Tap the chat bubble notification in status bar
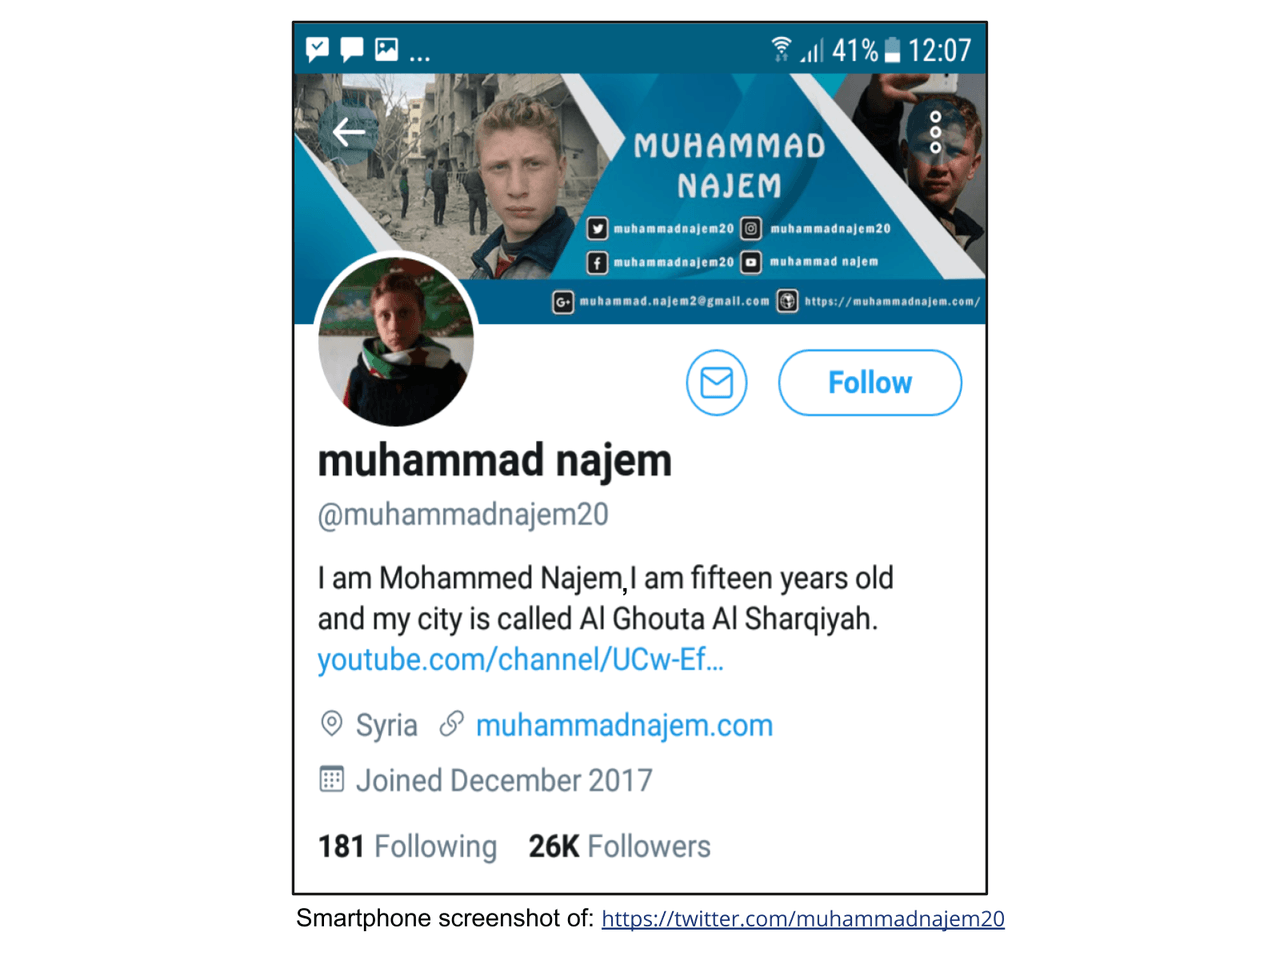1280x960 pixels. point(352,49)
